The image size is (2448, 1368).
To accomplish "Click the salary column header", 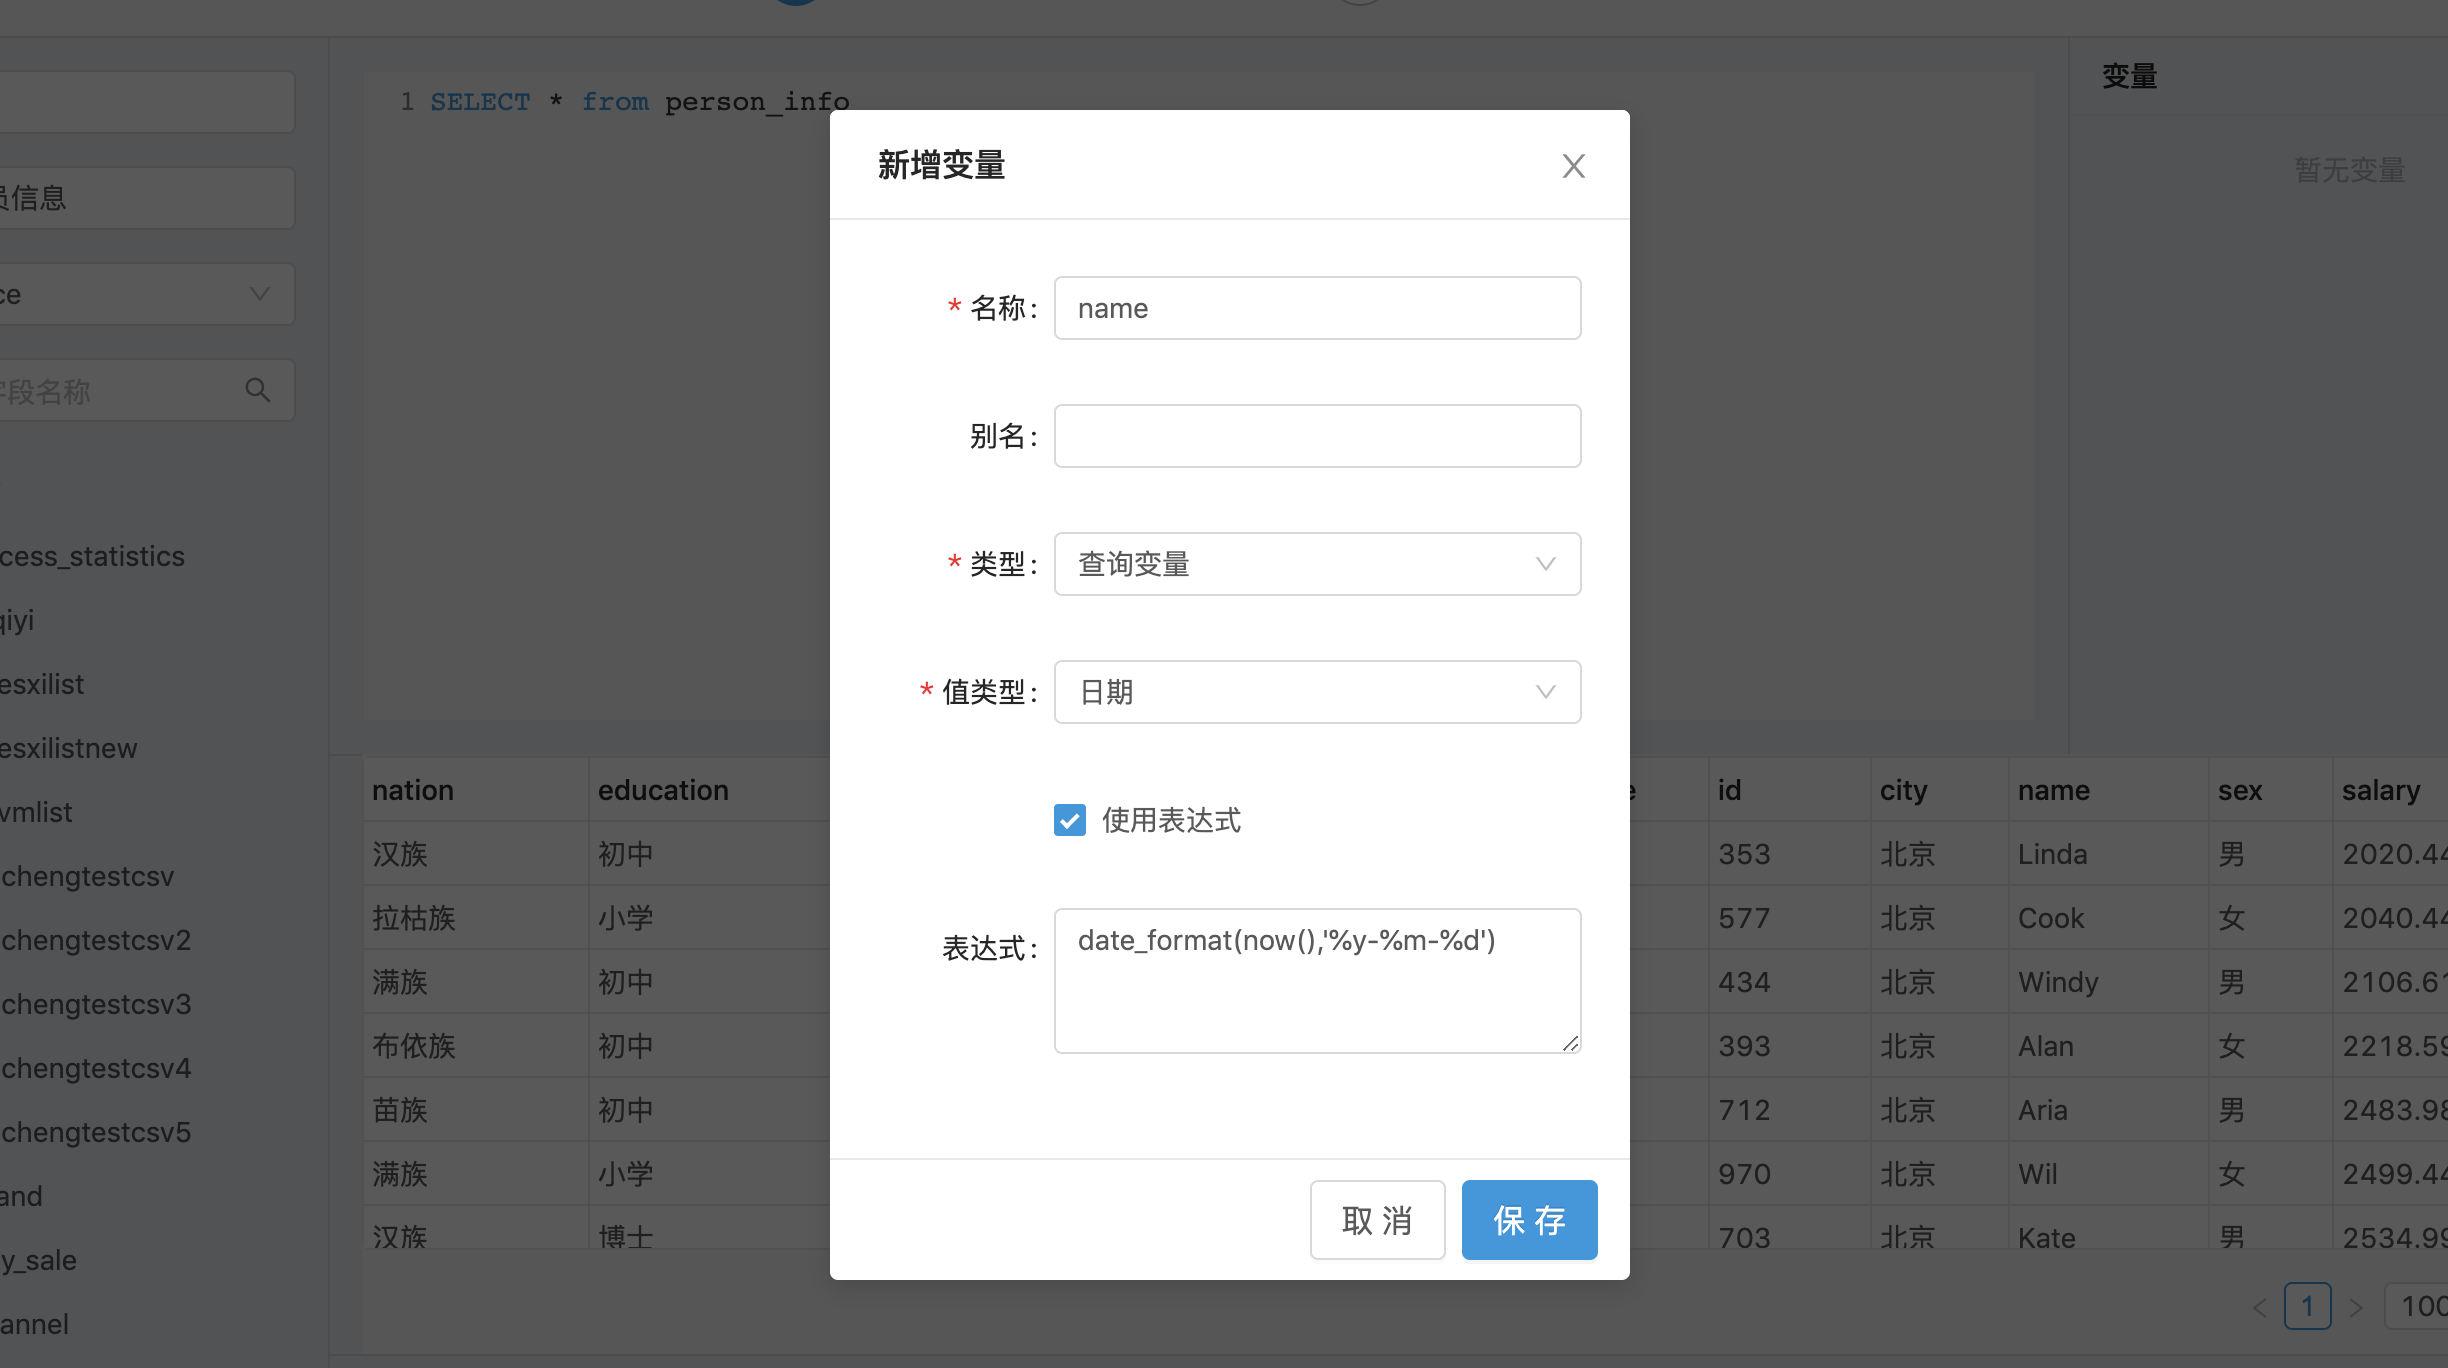I will click(2380, 790).
